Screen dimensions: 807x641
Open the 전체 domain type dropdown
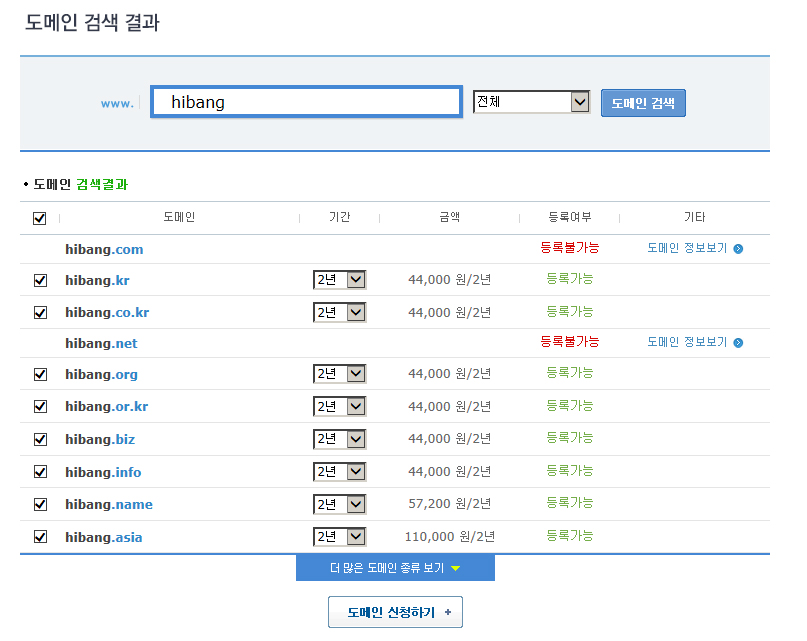(x=531, y=102)
